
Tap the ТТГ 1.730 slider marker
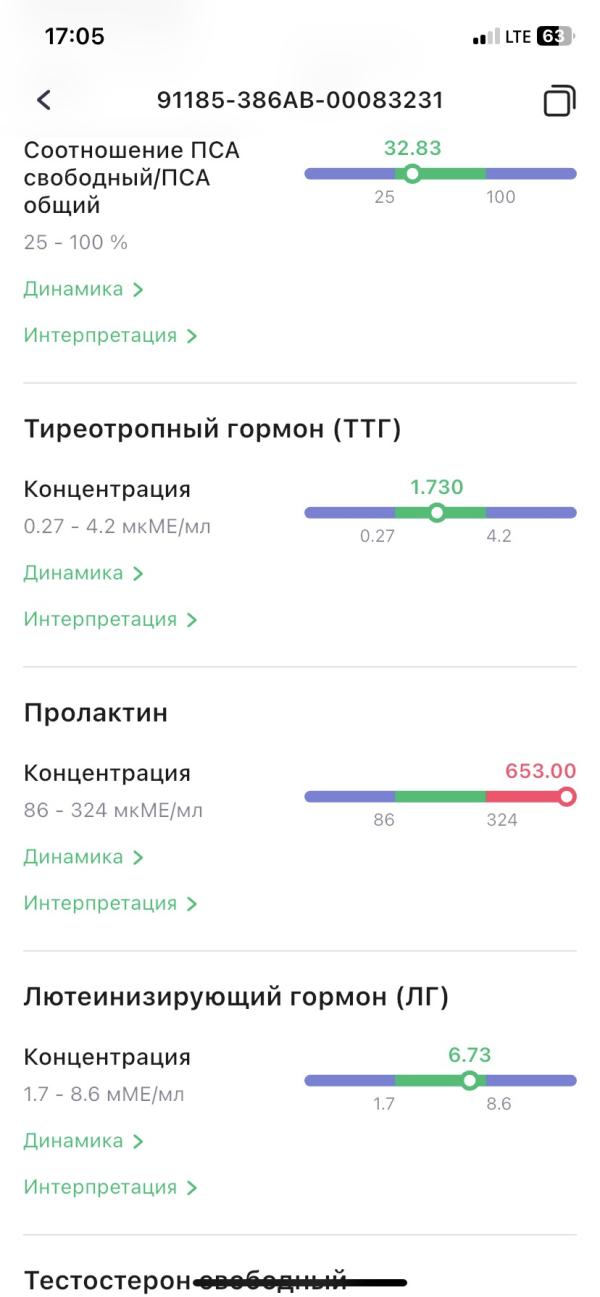click(x=436, y=513)
